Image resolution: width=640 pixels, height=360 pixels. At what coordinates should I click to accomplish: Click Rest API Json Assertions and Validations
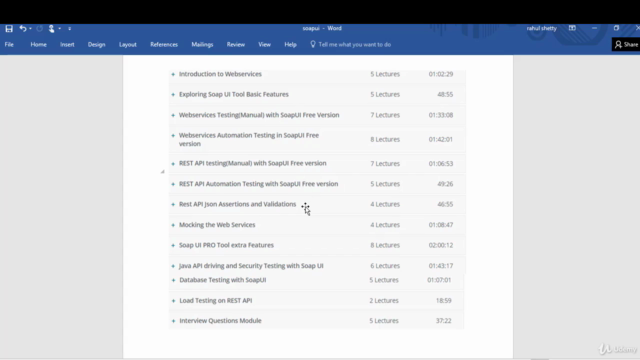click(x=238, y=204)
